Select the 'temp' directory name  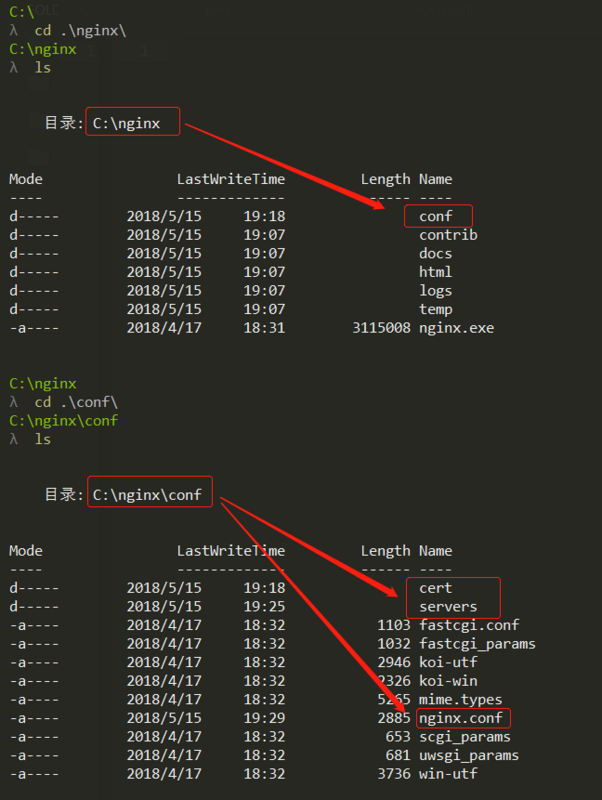(x=436, y=310)
